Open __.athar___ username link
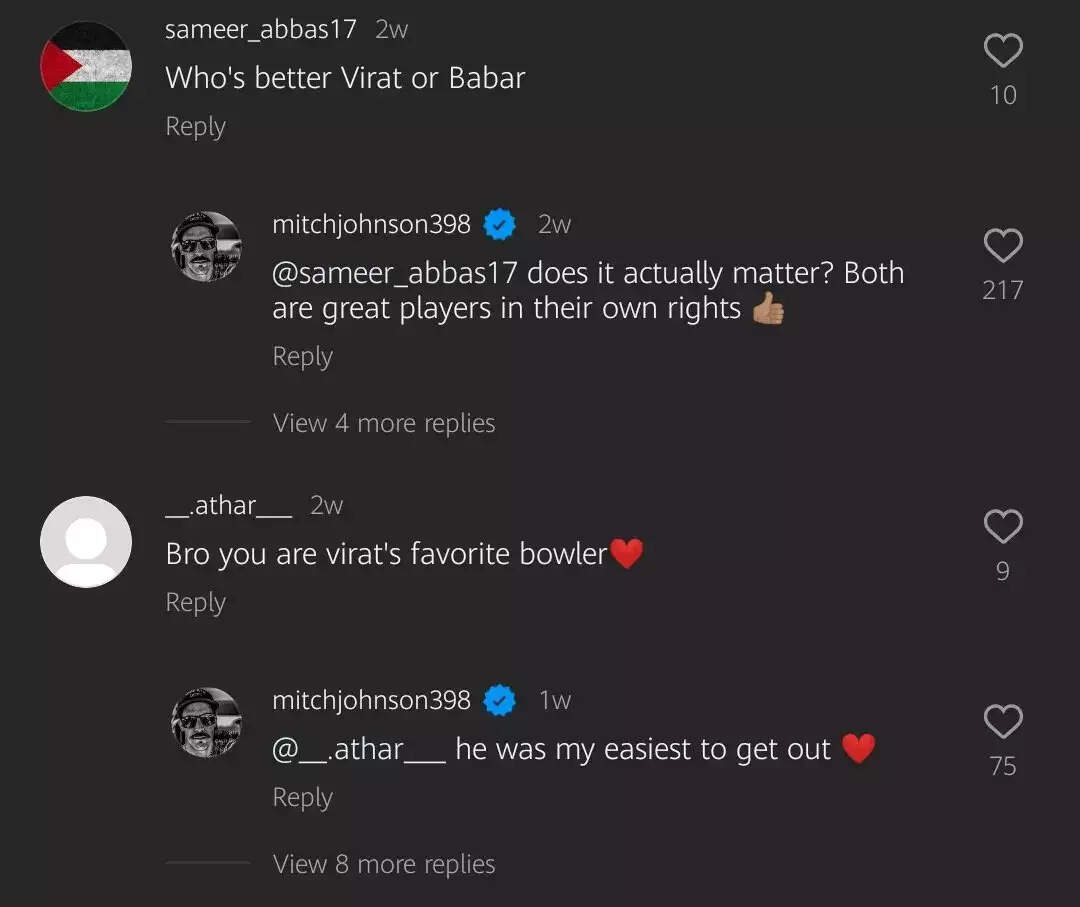 [228, 505]
